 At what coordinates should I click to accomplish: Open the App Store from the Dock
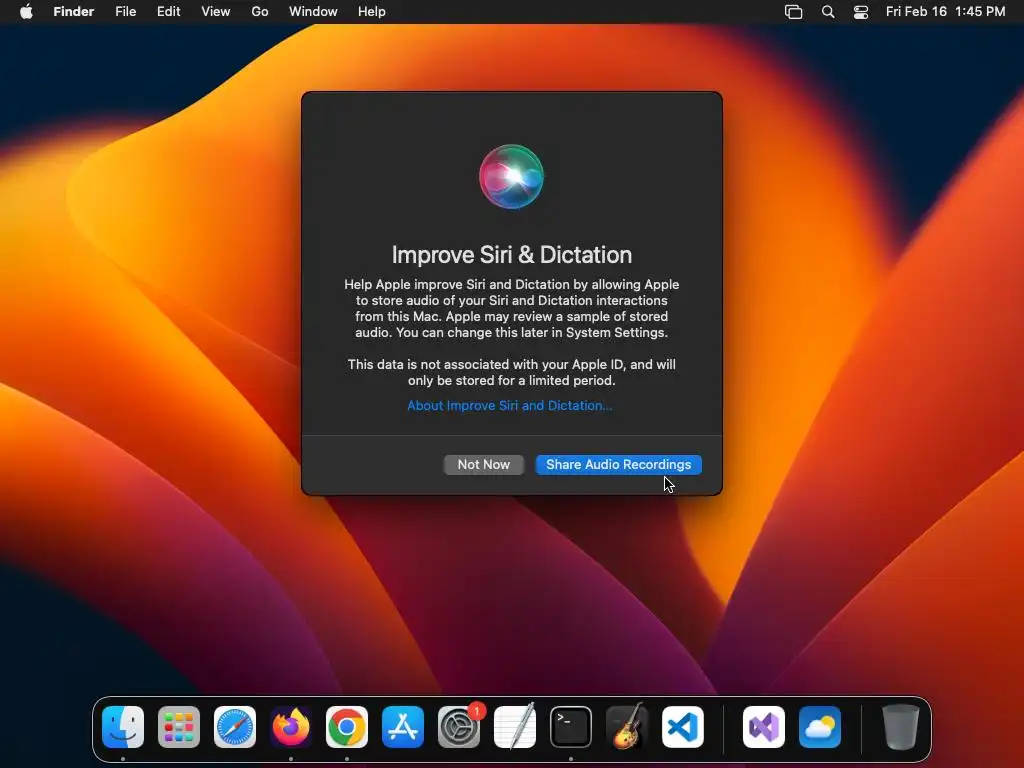403,727
